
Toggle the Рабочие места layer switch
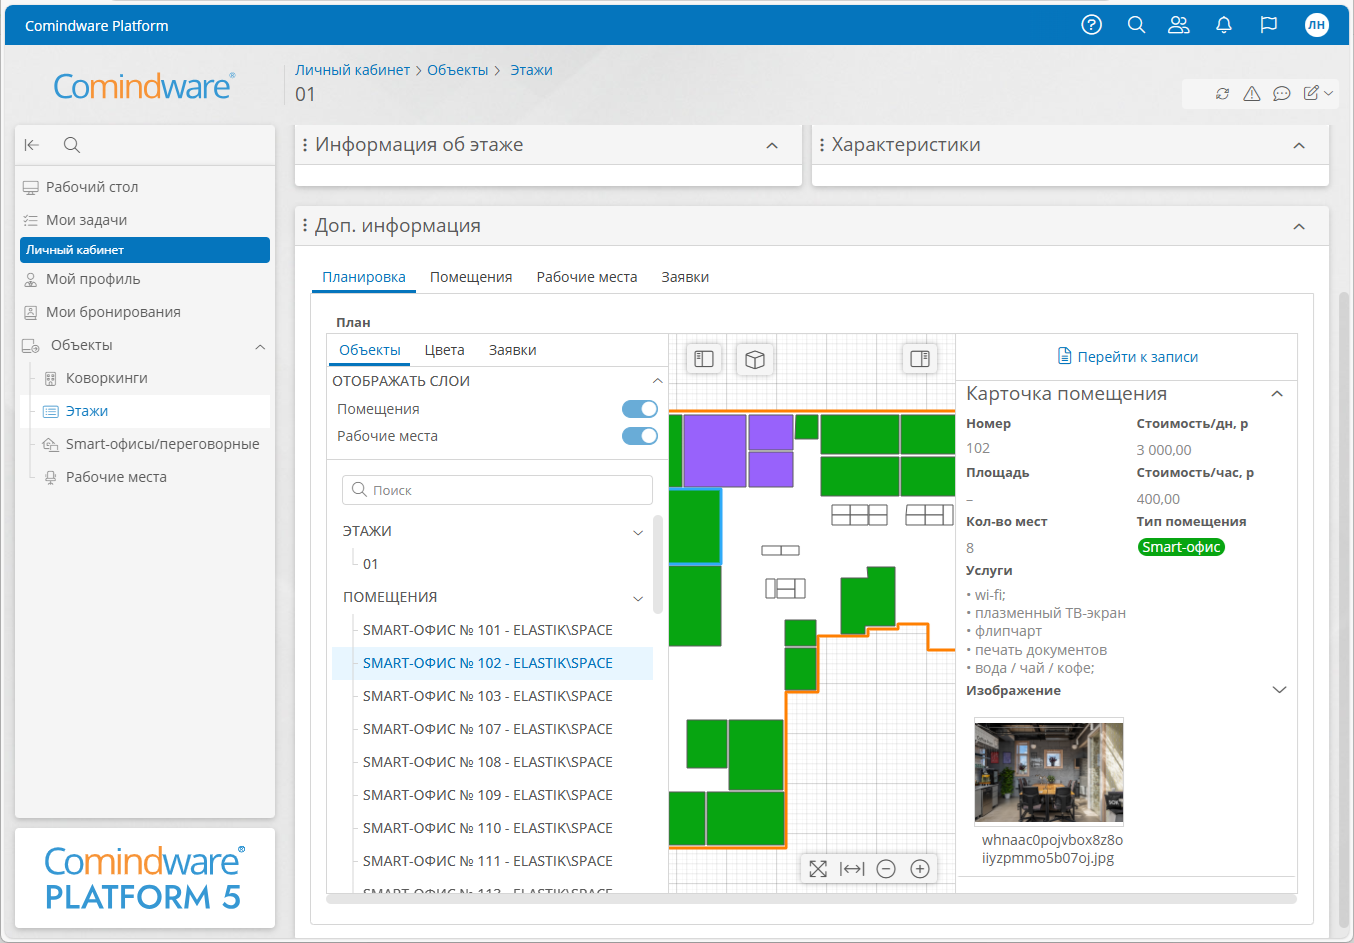(640, 436)
